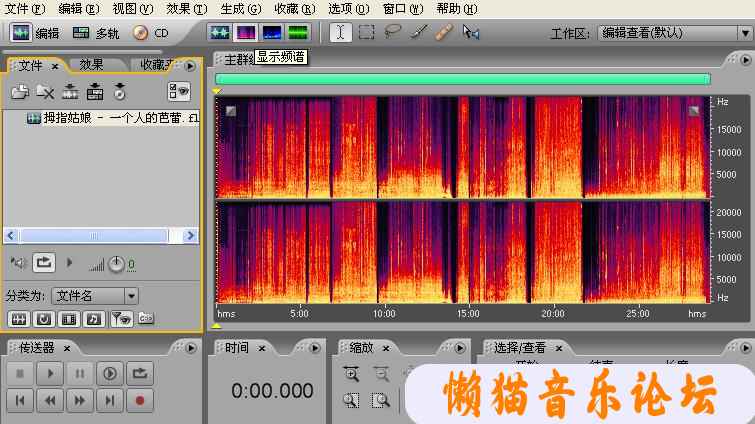Toggle show video files filter
The image size is (755, 424).
tap(69, 319)
